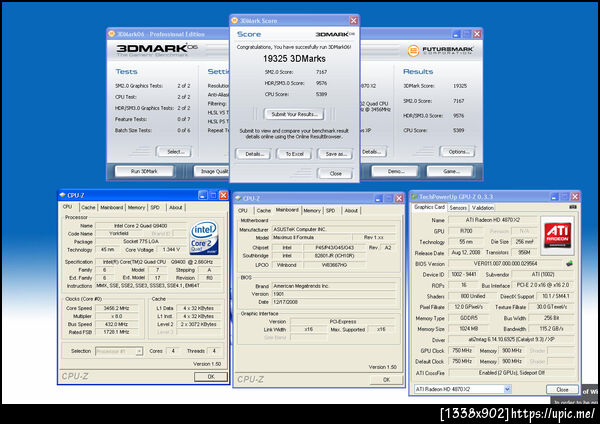Click the title icon of the CPU-Z motherboard window
The image size is (600, 424).
coord(238,198)
